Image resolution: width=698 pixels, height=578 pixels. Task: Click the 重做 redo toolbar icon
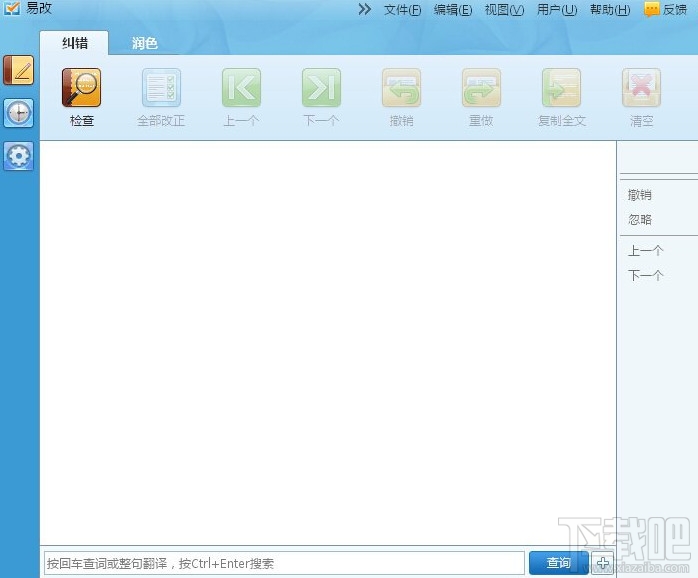pyautogui.click(x=481, y=88)
